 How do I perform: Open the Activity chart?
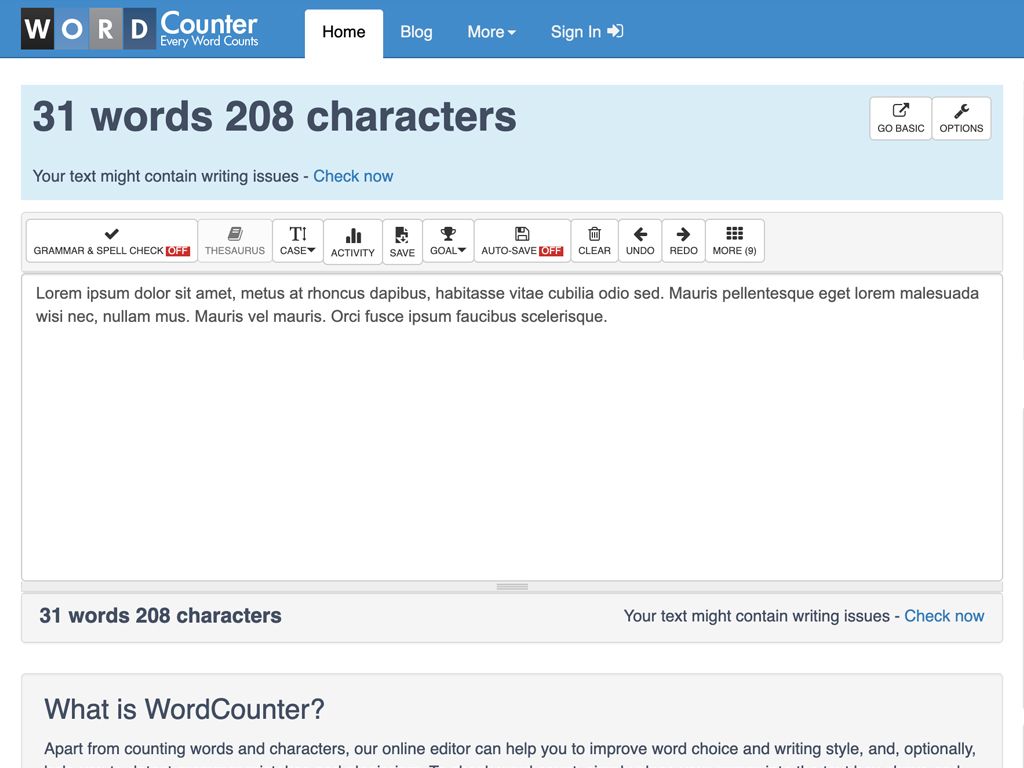pyautogui.click(x=353, y=242)
